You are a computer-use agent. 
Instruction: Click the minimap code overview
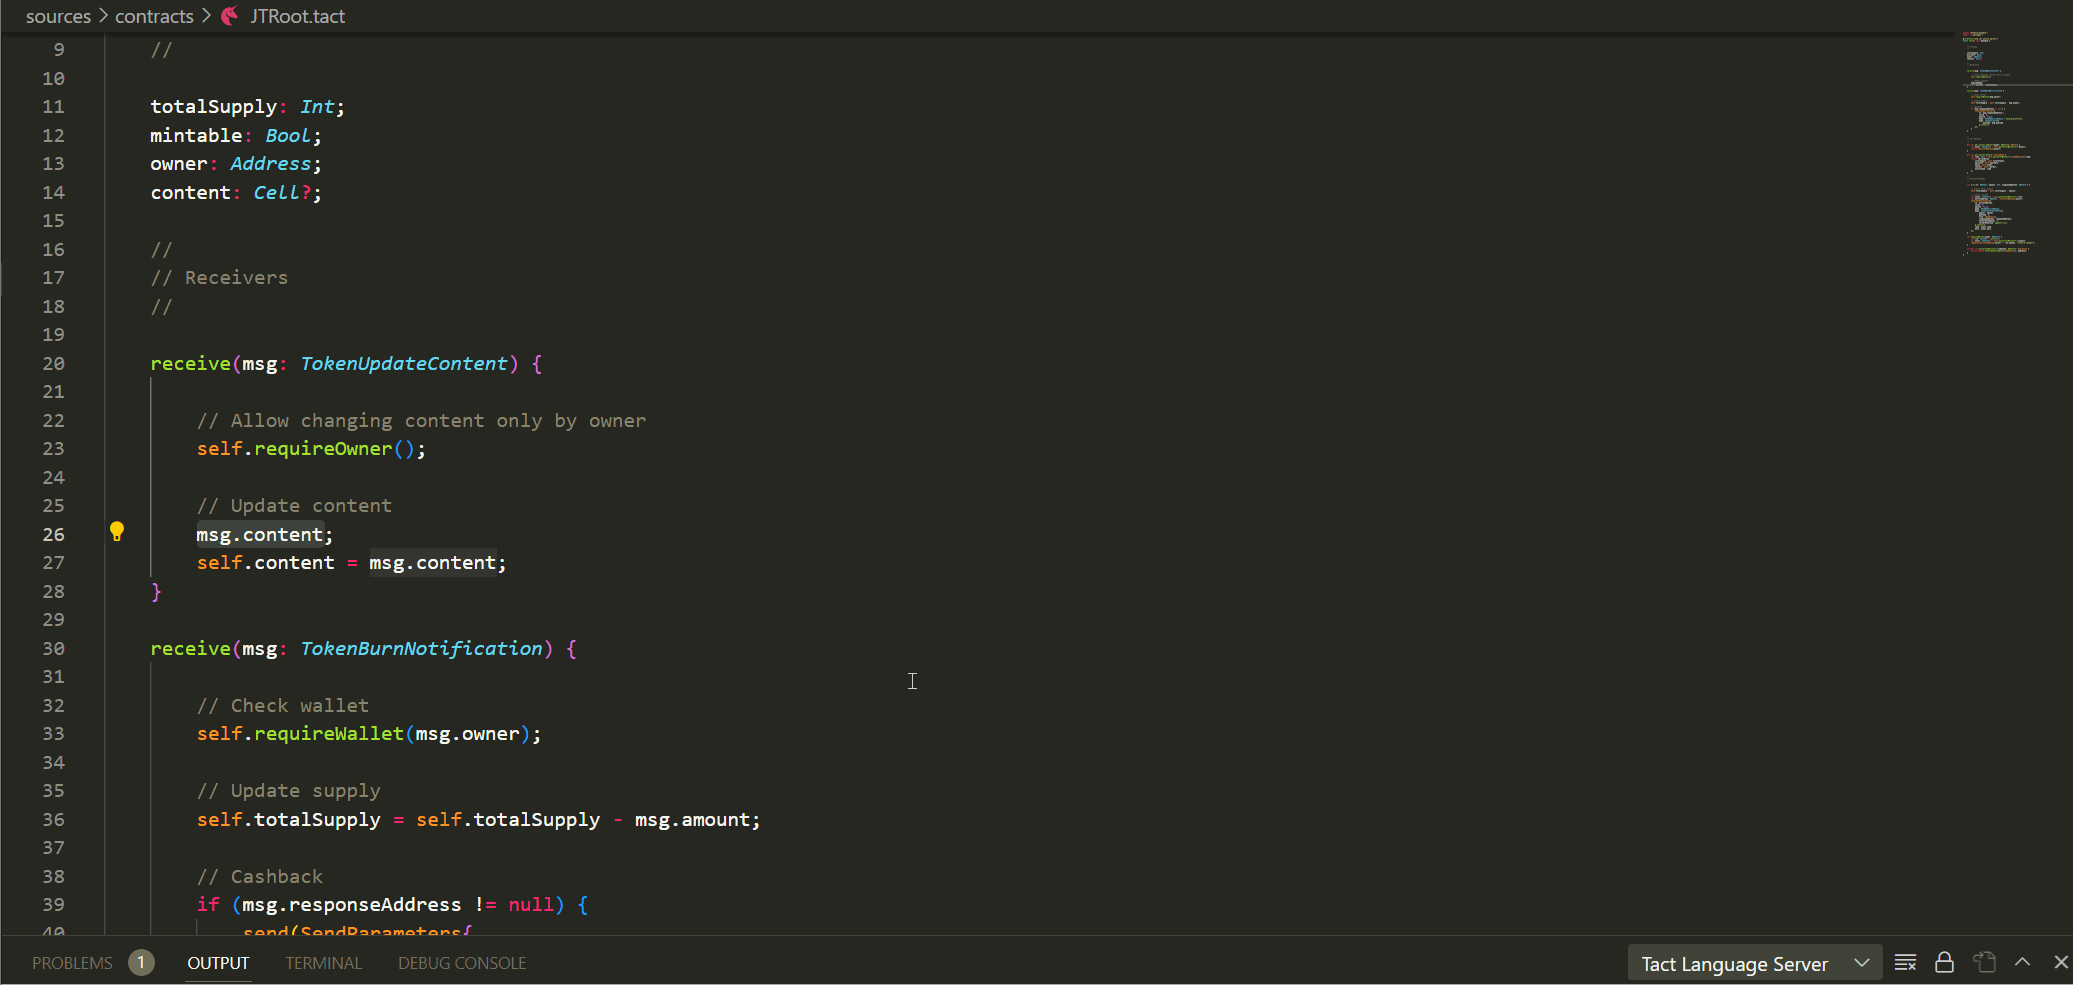(2000, 144)
